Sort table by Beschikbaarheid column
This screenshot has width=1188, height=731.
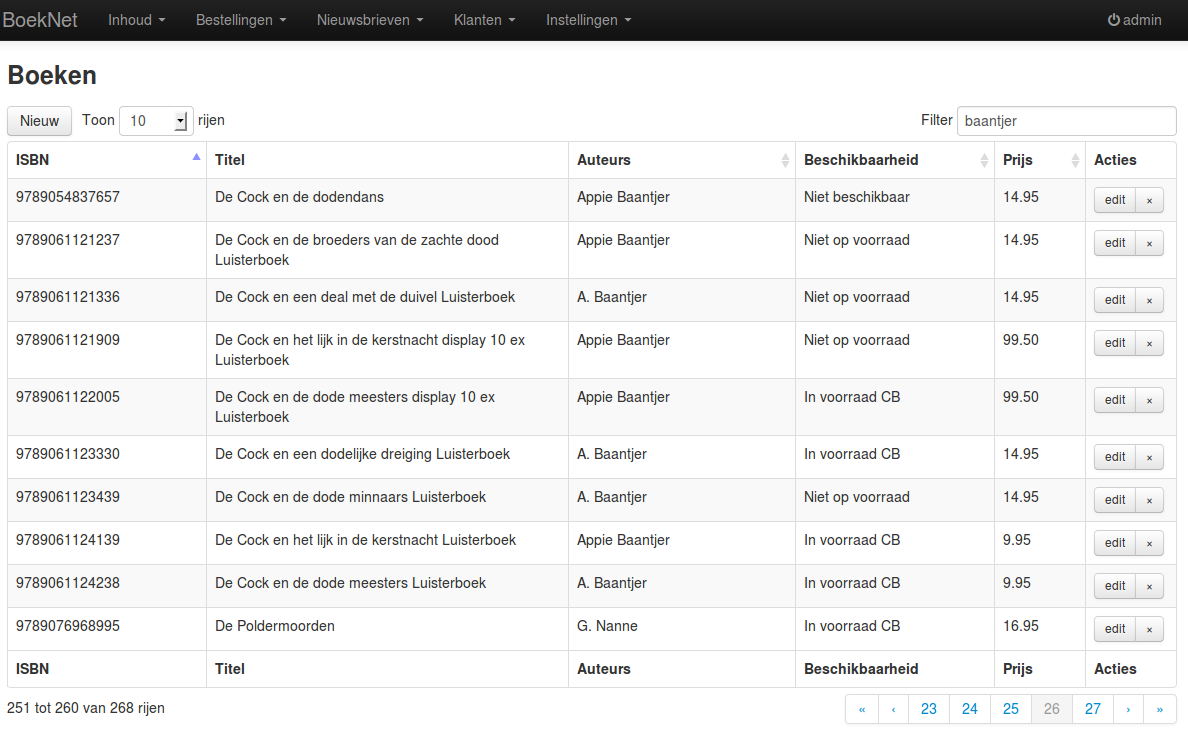coord(895,160)
